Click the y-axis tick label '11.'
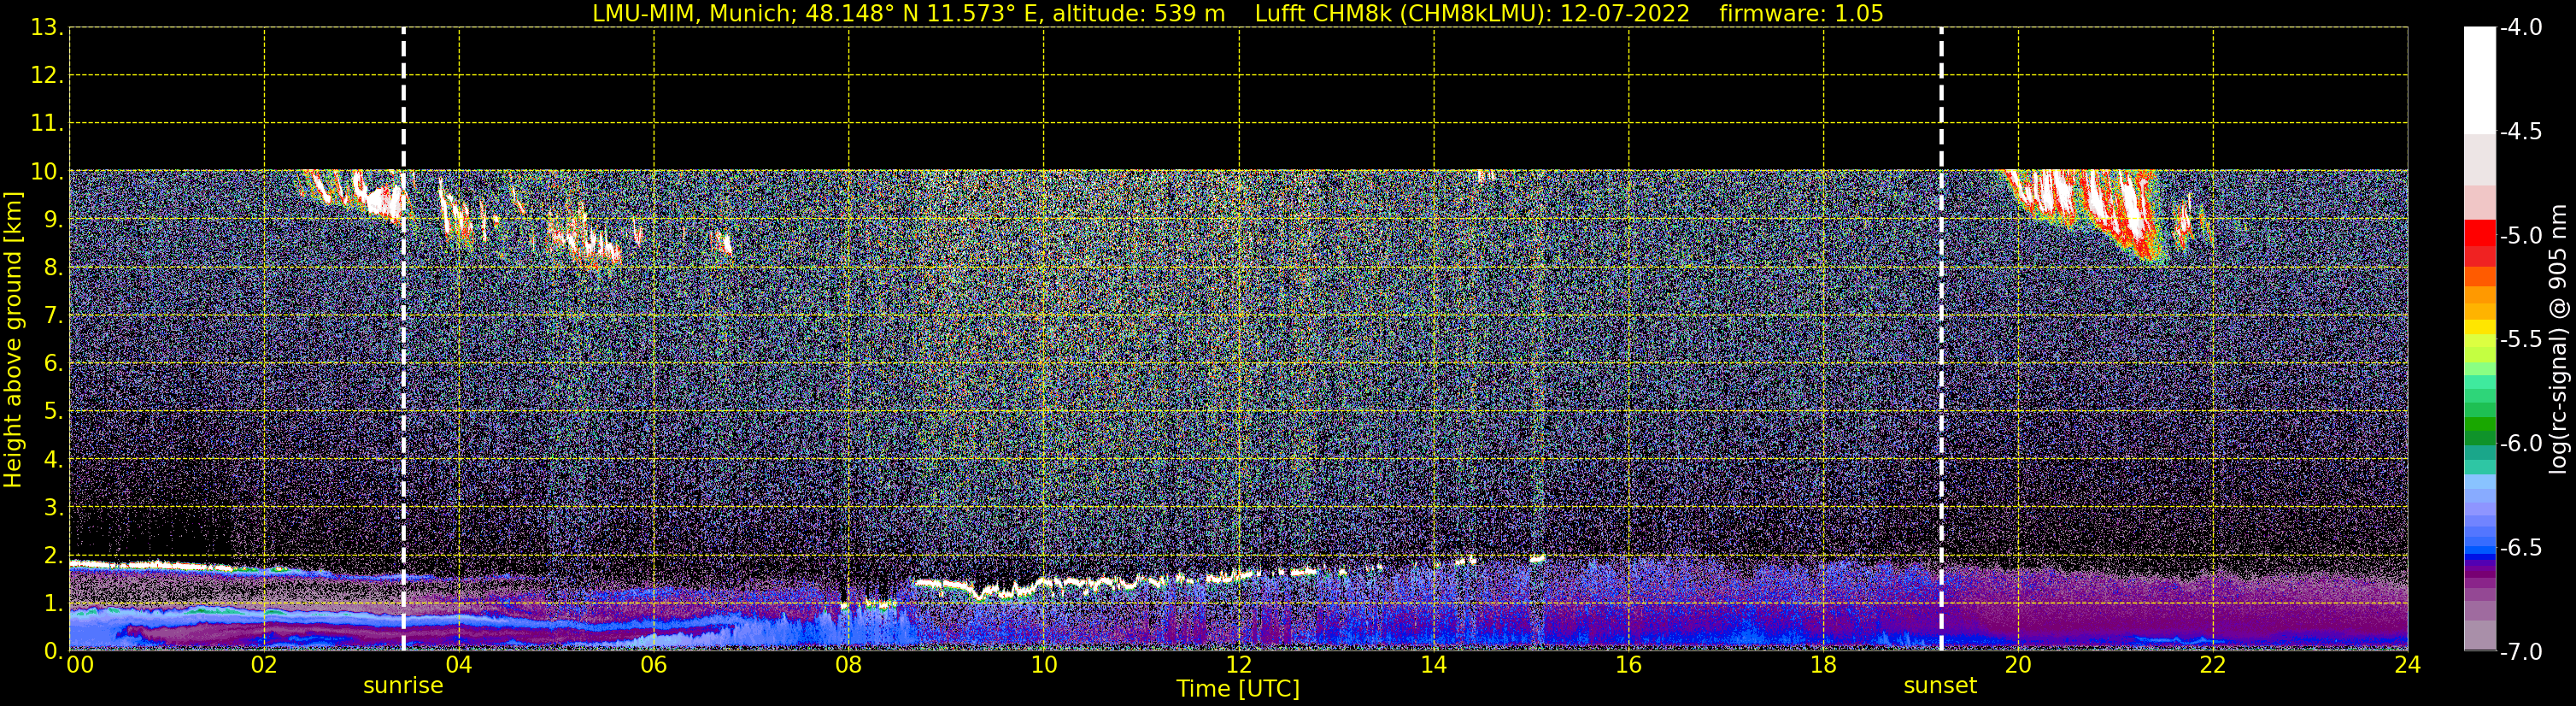Image resolution: width=2576 pixels, height=706 pixels. [x=47, y=124]
